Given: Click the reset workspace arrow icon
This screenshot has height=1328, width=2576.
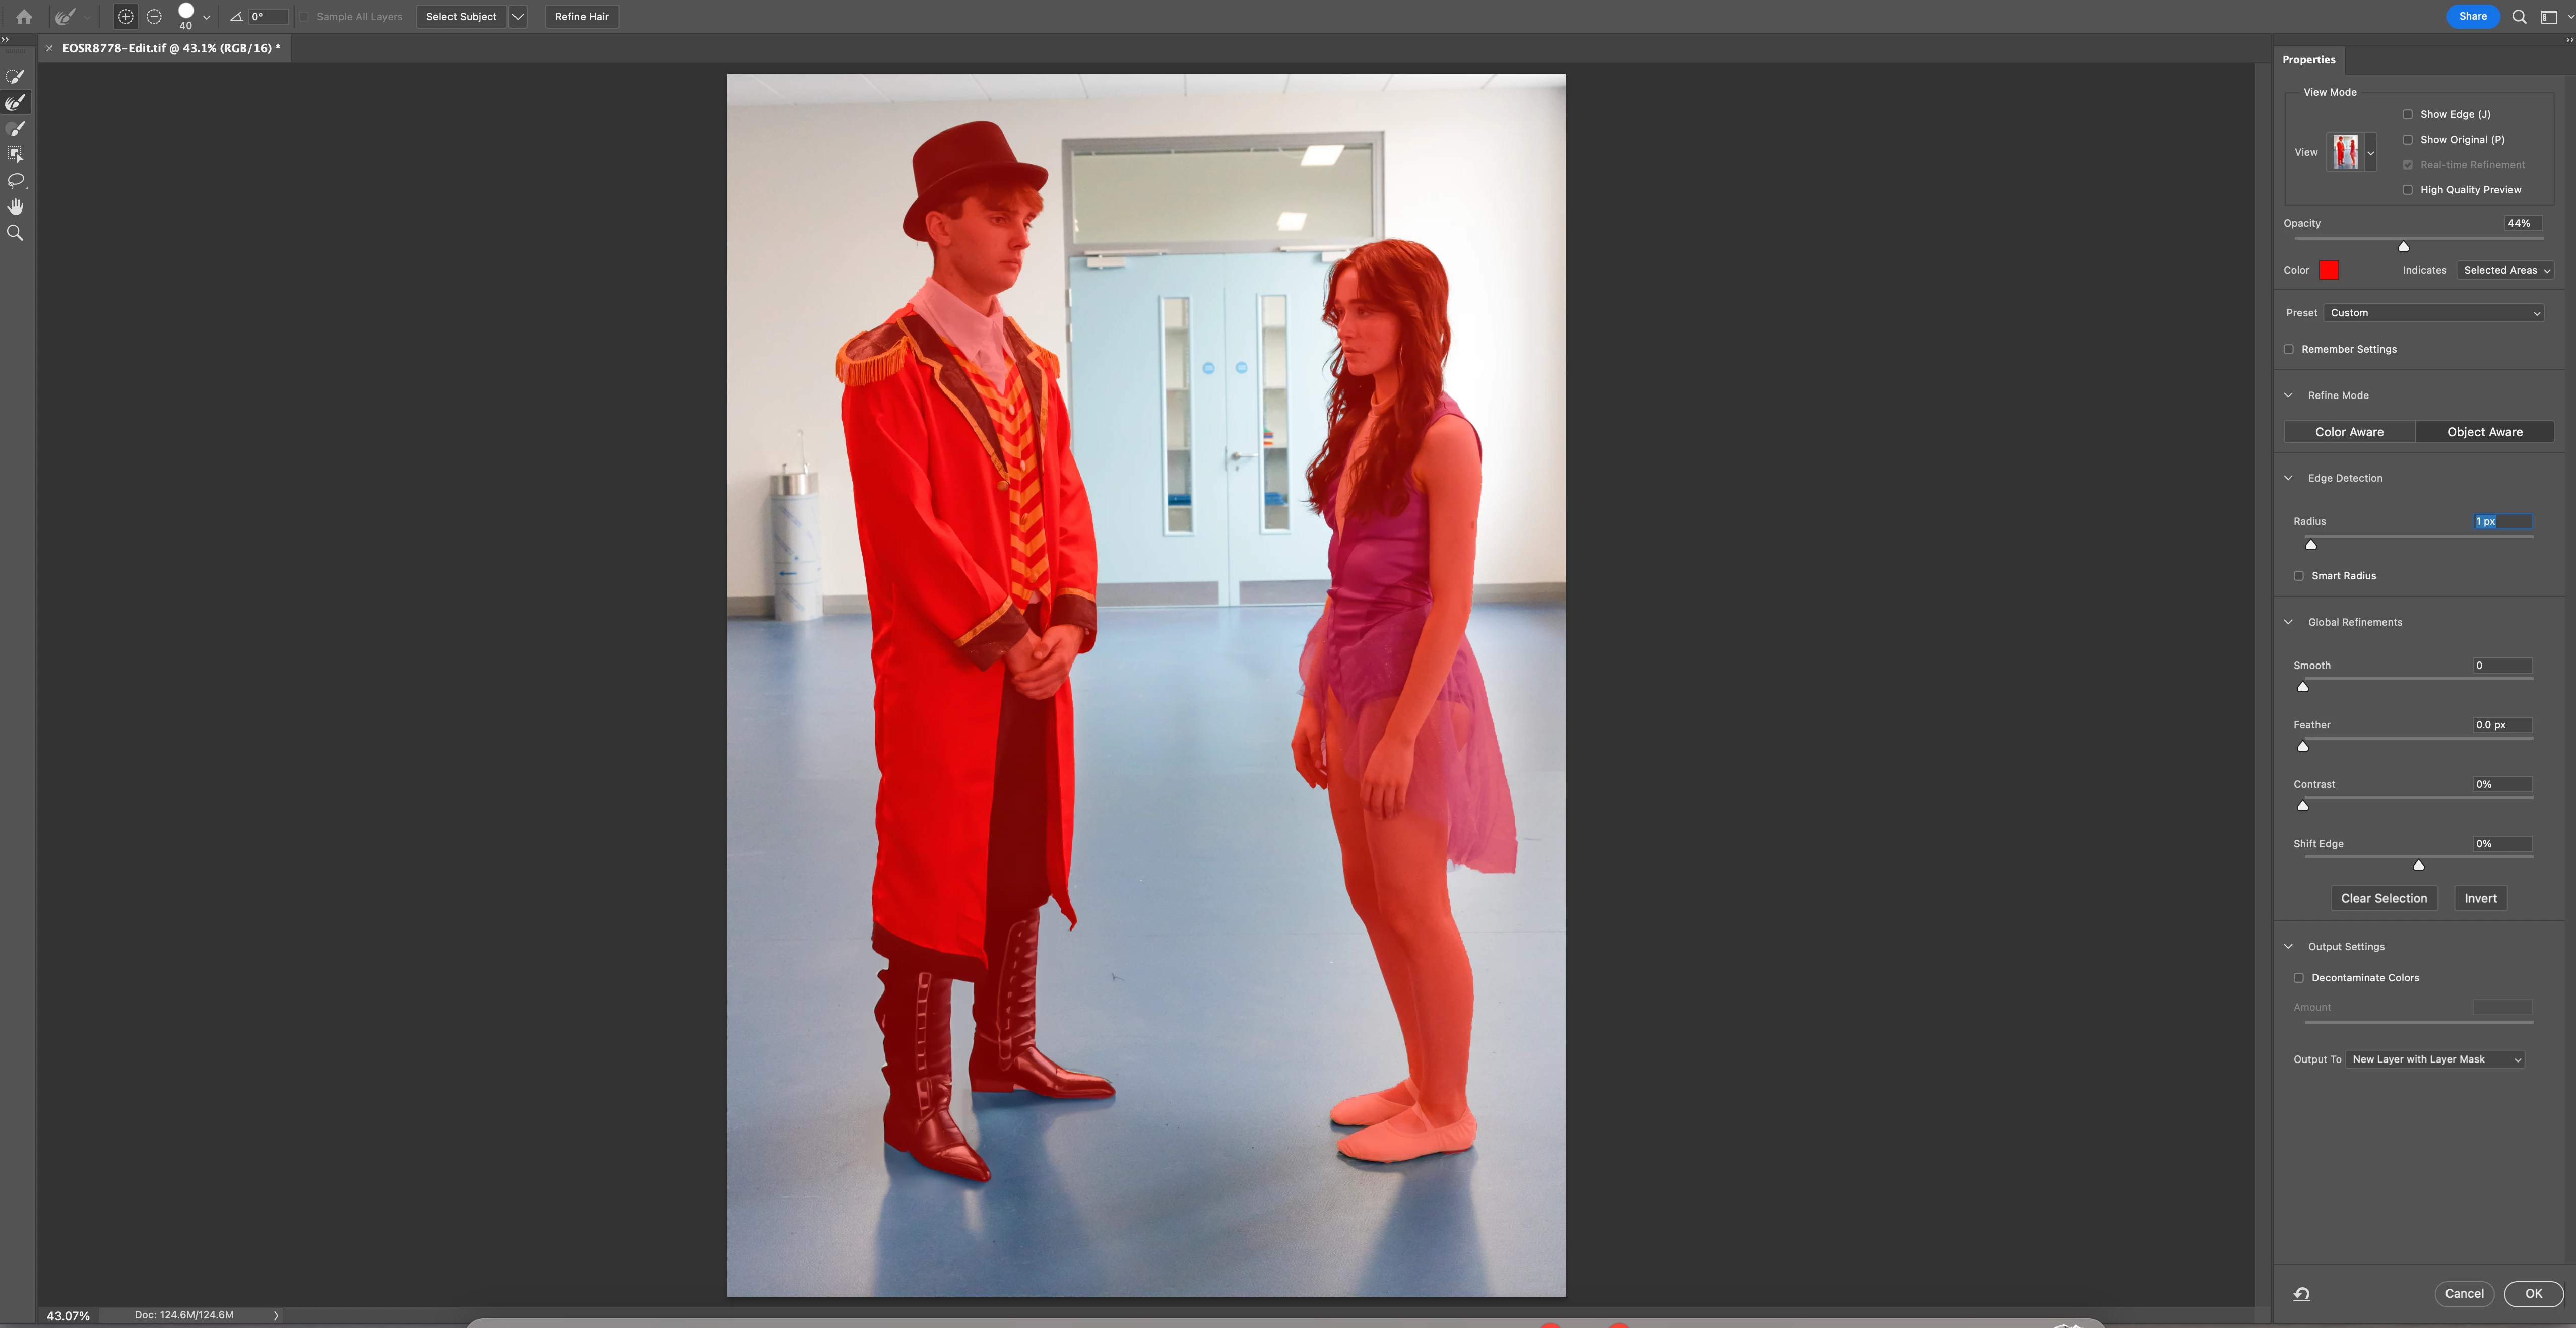Looking at the screenshot, I should click(x=2301, y=1294).
